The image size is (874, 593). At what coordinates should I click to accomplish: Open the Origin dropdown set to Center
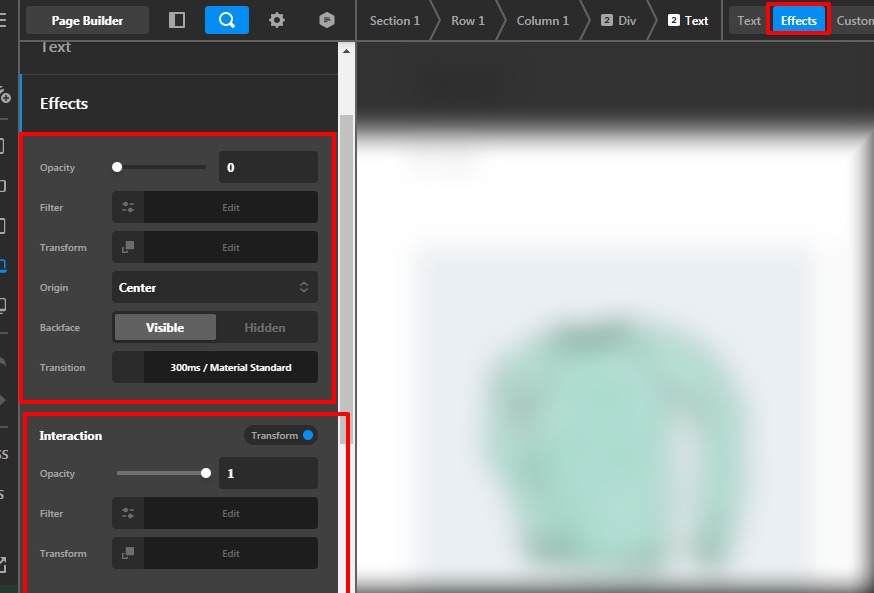coord(215,287)
